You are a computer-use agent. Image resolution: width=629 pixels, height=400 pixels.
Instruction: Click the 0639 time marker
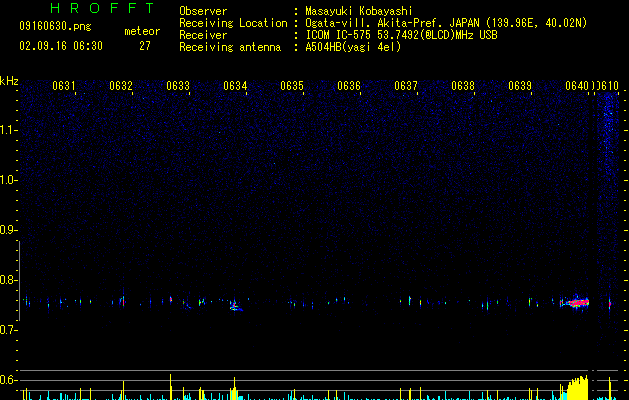520,86
